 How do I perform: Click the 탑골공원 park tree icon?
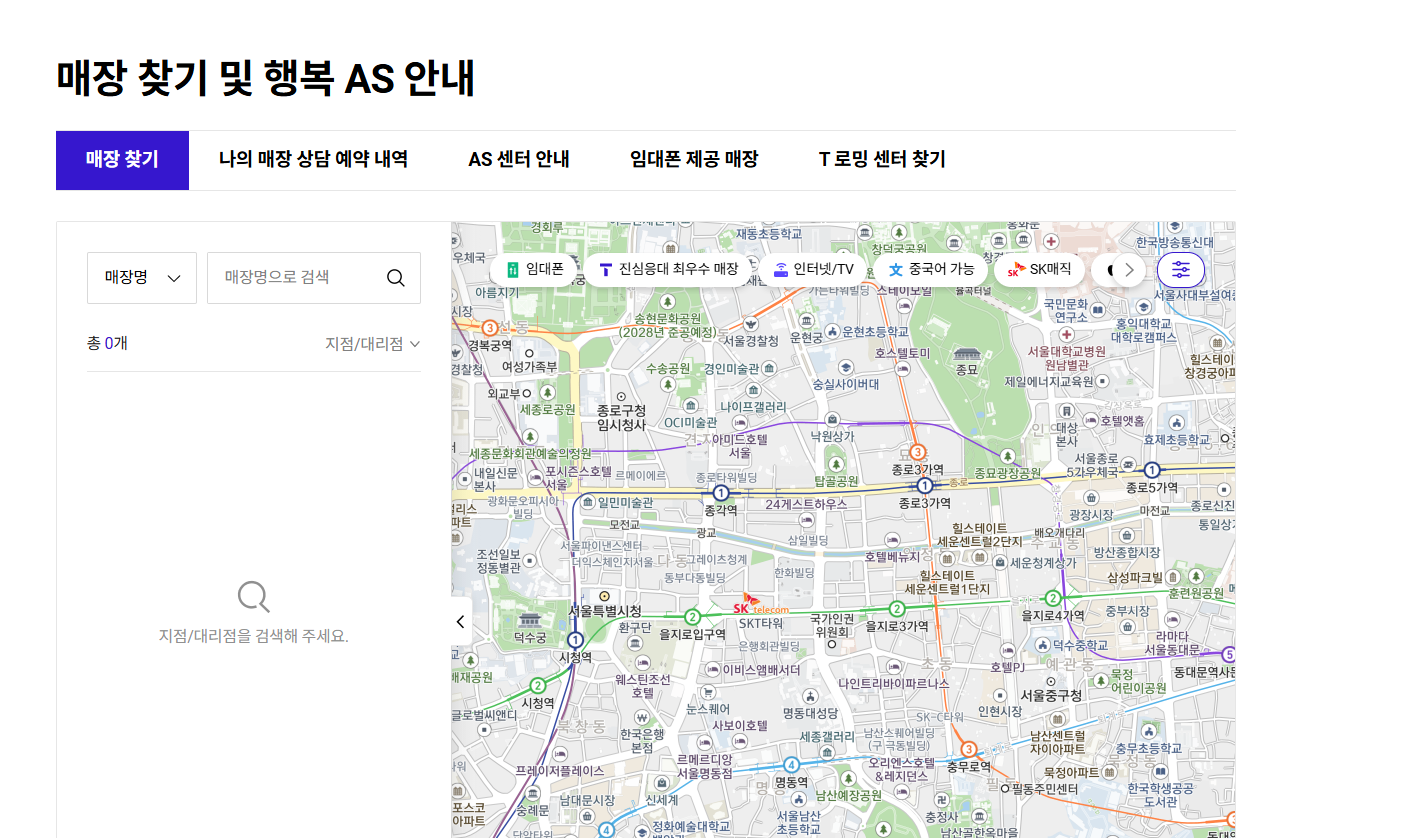pos(835,464)
